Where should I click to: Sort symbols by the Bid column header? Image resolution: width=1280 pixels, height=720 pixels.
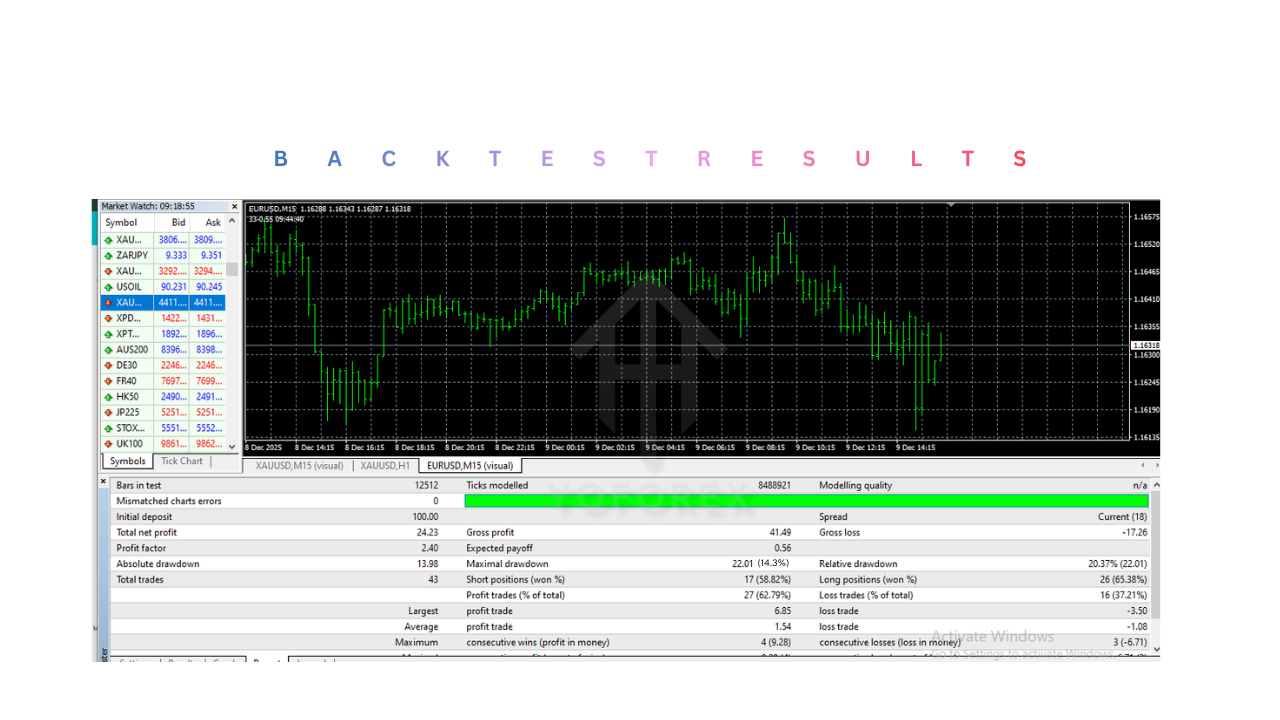coord(177,222)
